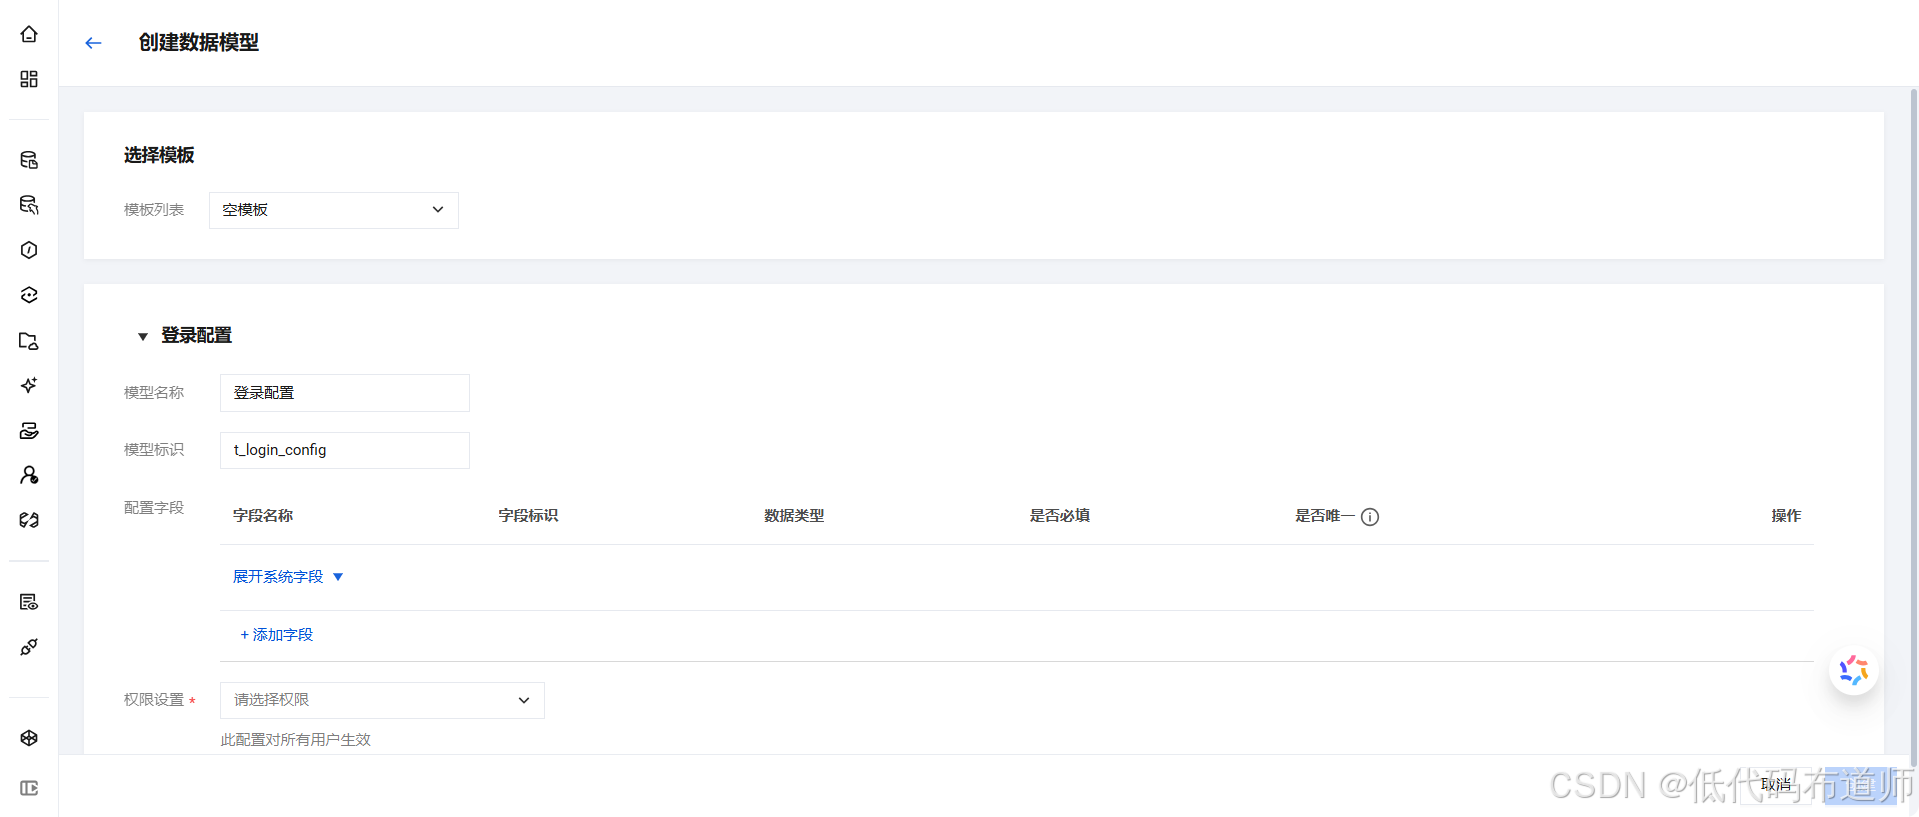Go back using the blue arrow
1919x817 pixels.
tap(94, 43)
